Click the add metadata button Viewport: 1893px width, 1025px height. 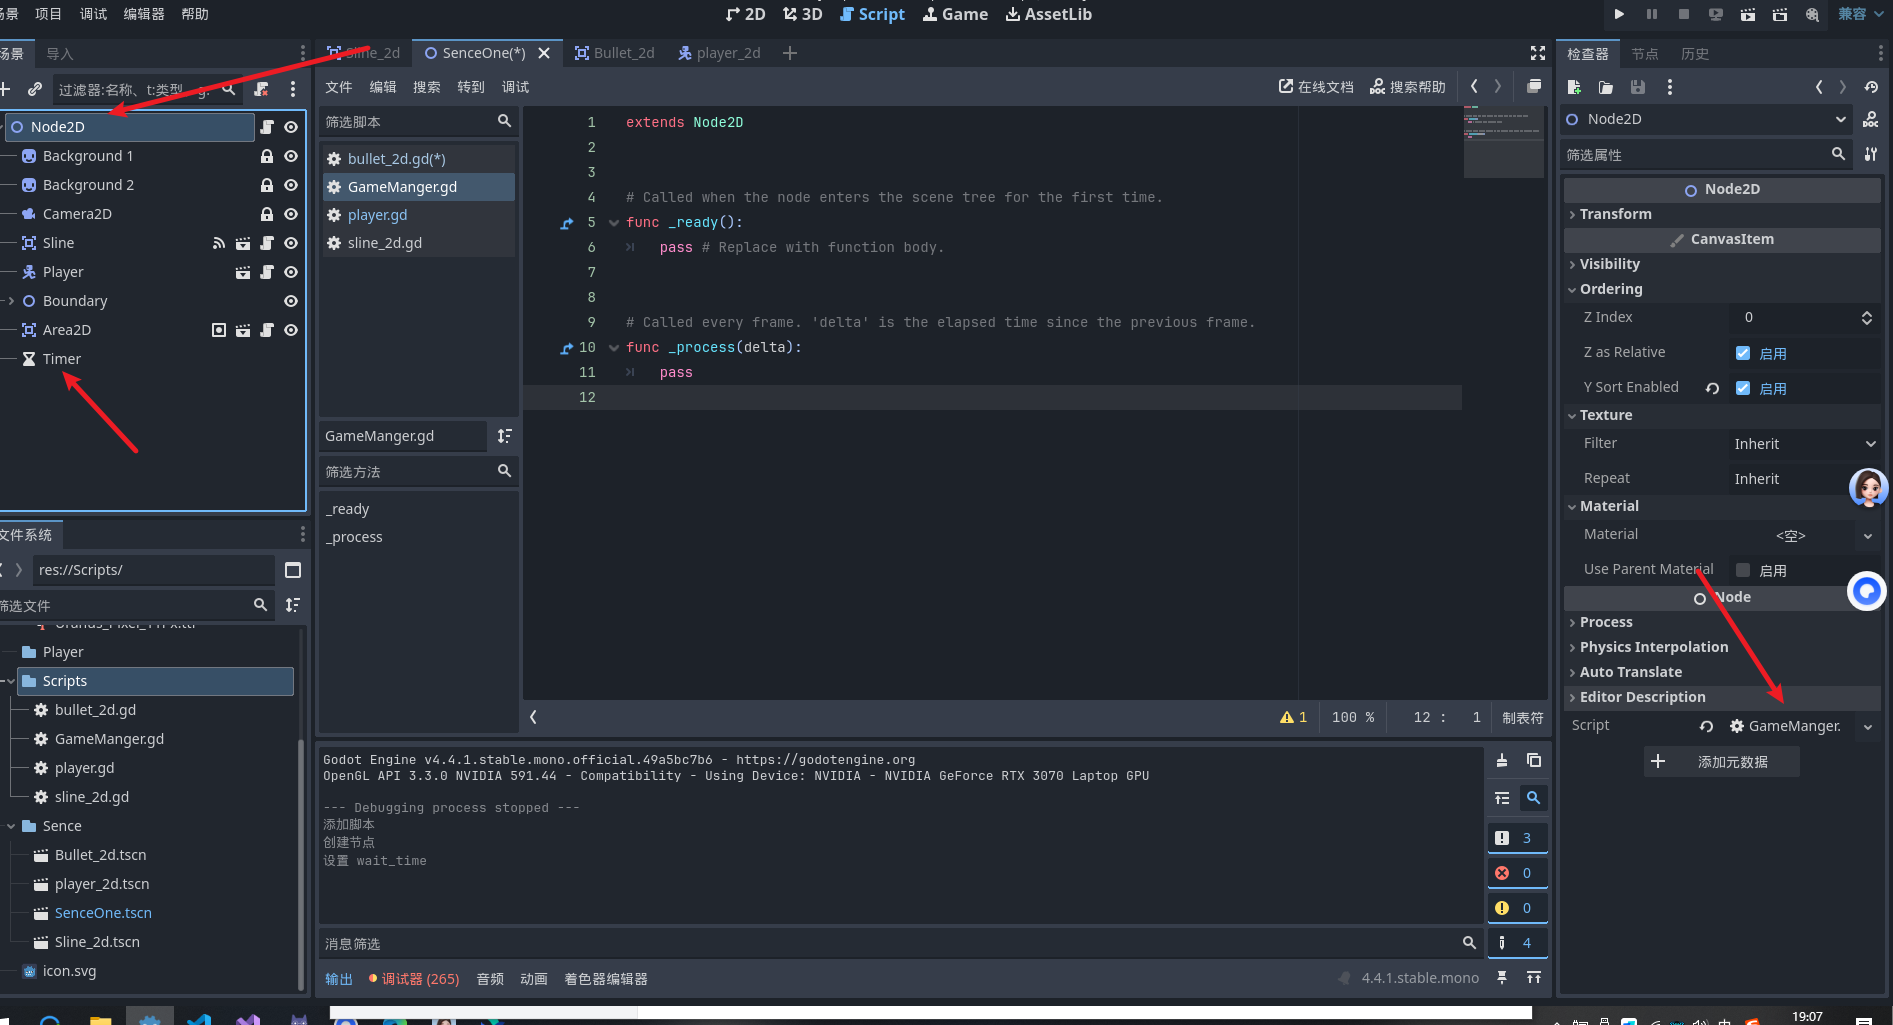[1722, 762]
